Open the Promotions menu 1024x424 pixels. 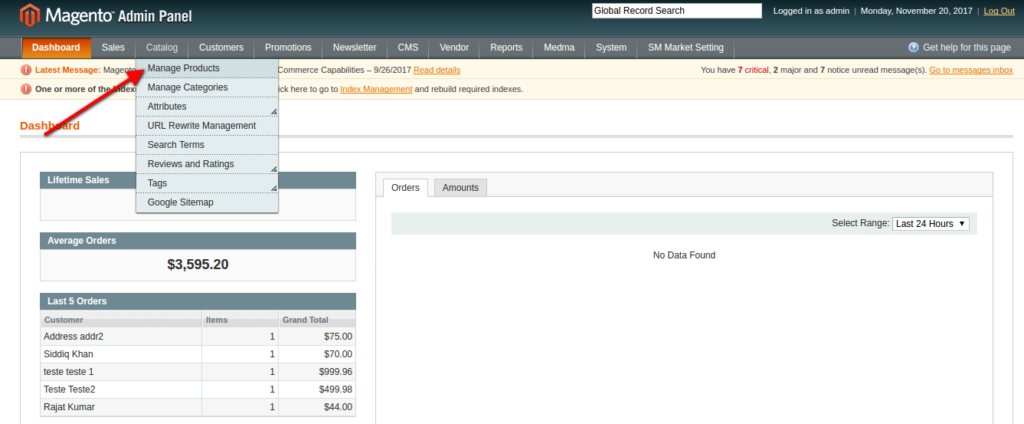288,48
